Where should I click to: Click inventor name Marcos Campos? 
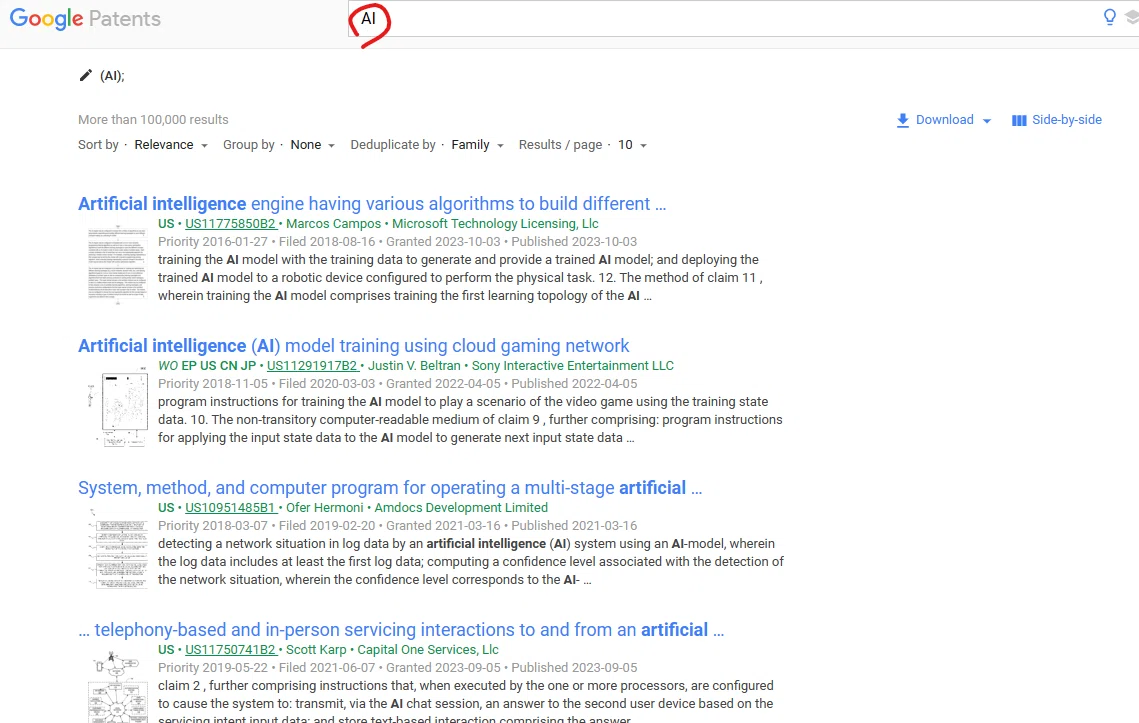pyautogui.click(x=333, y=224)
